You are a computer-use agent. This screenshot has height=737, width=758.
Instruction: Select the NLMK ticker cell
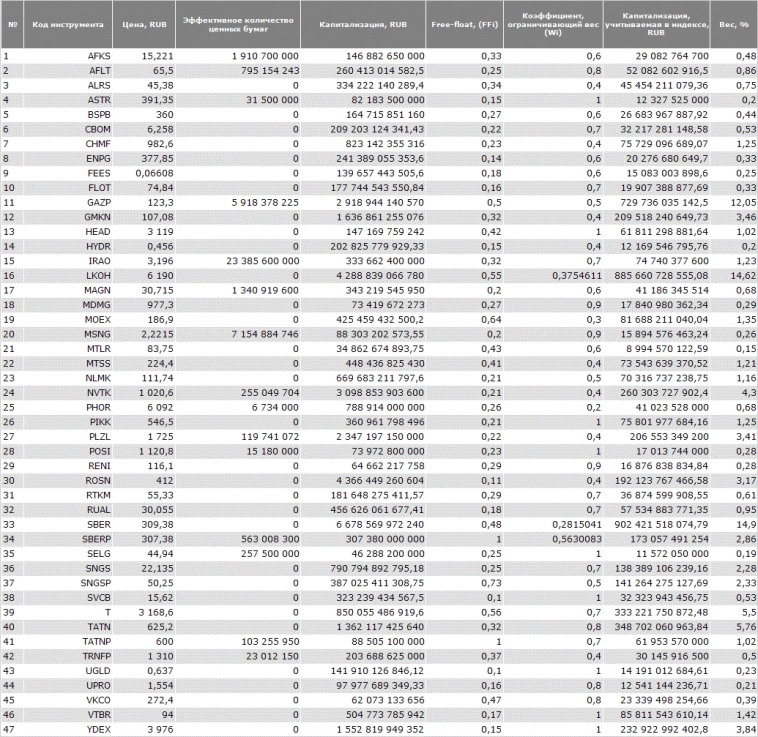point(68,378)
